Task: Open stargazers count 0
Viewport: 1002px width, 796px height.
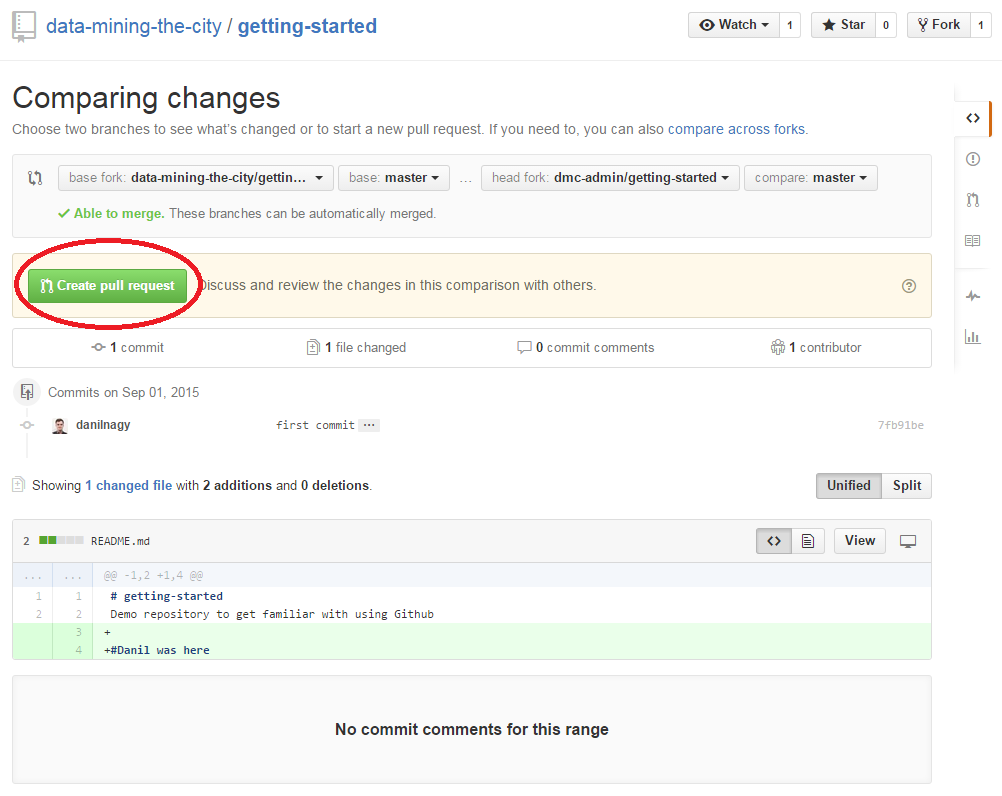Action: click(x=886, y=25)
